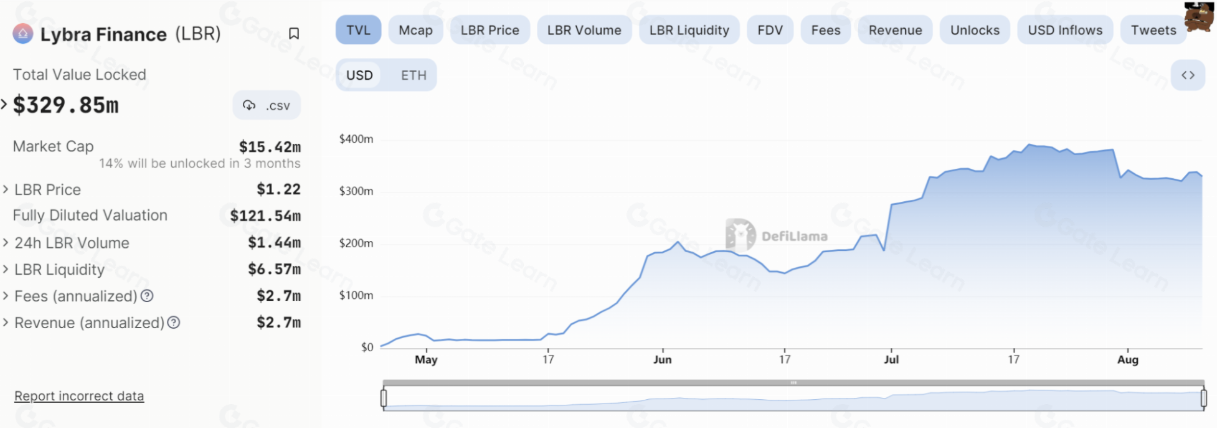Click the help icon next to Revenue (annualized)
1217x428 pixels.
174,323
